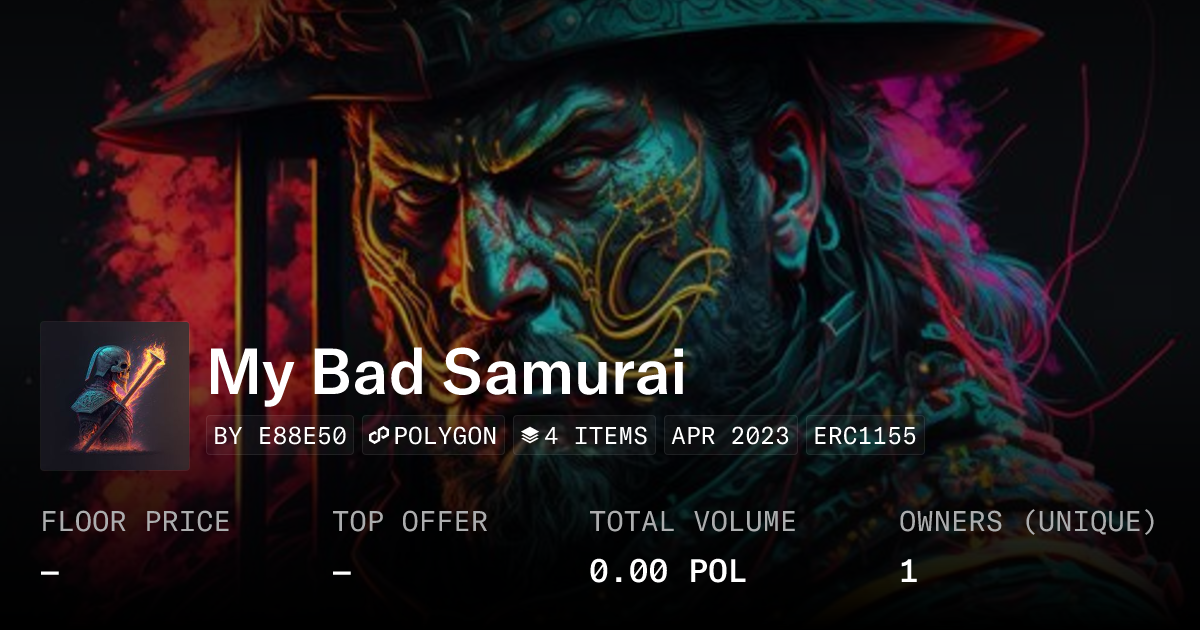Click the FLOOR PRICE label
The width and height of the screenshot is (1200, 630).
point(135,522)
